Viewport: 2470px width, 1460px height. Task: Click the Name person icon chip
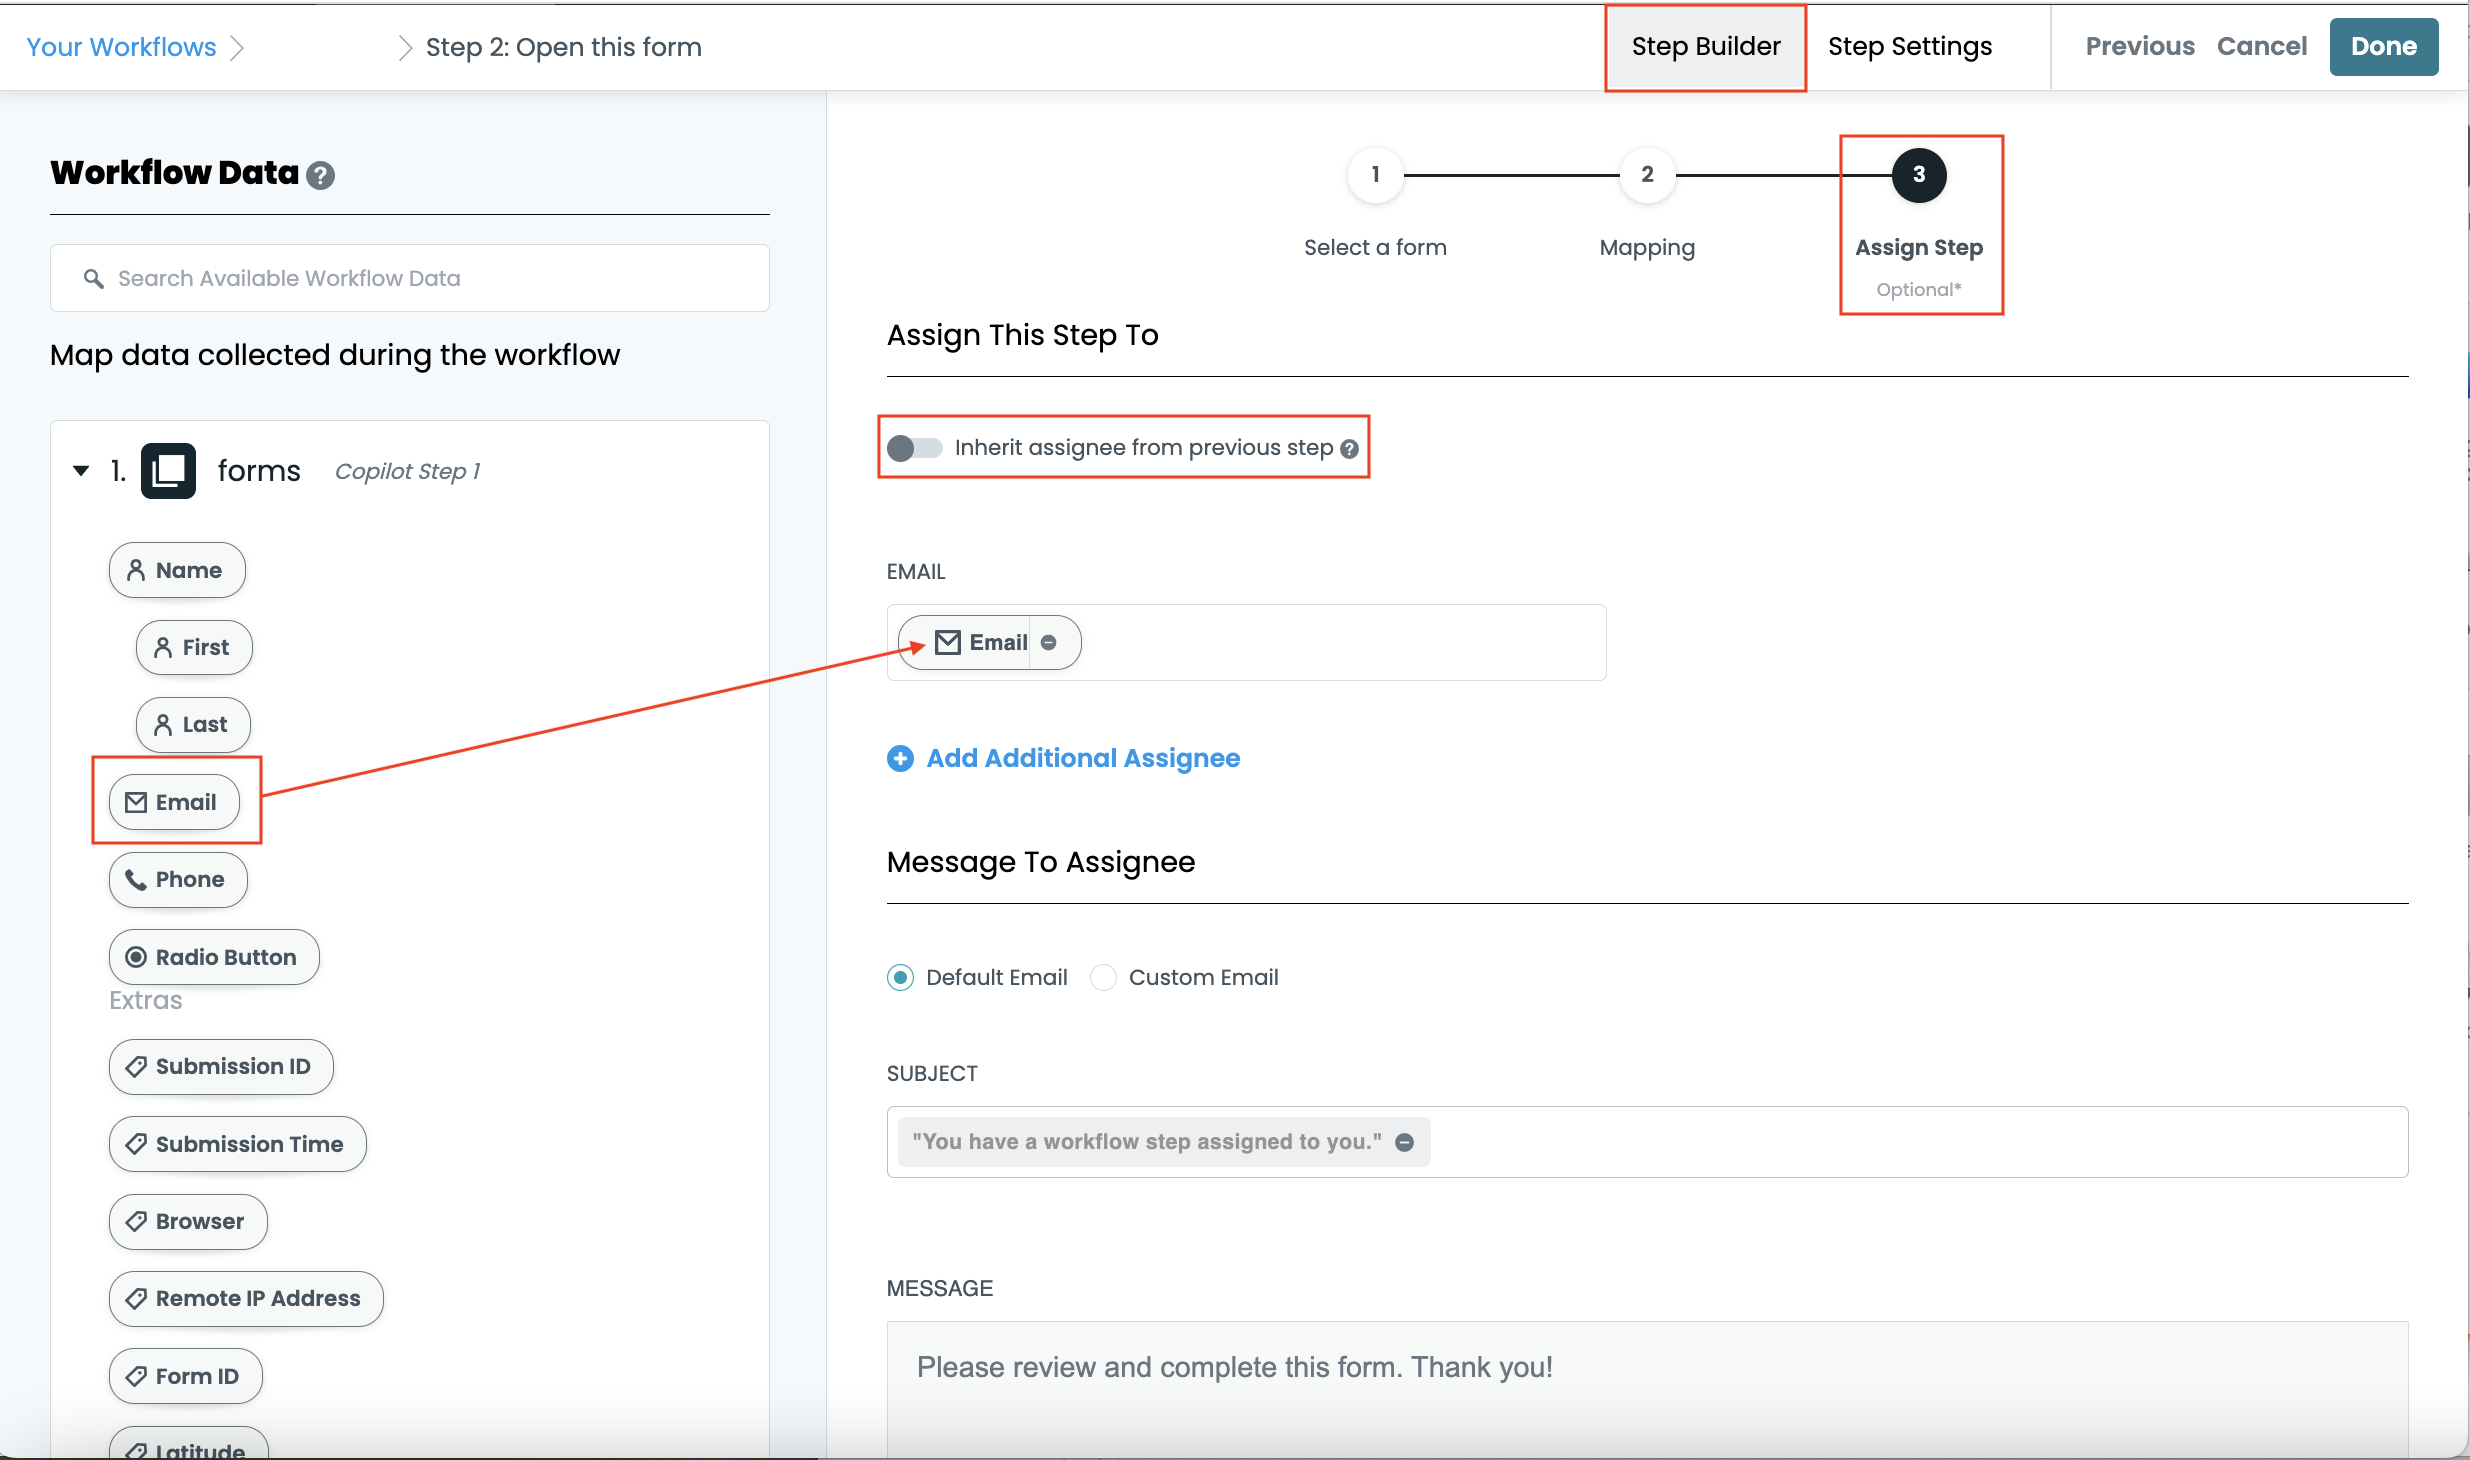coord(137,569)
